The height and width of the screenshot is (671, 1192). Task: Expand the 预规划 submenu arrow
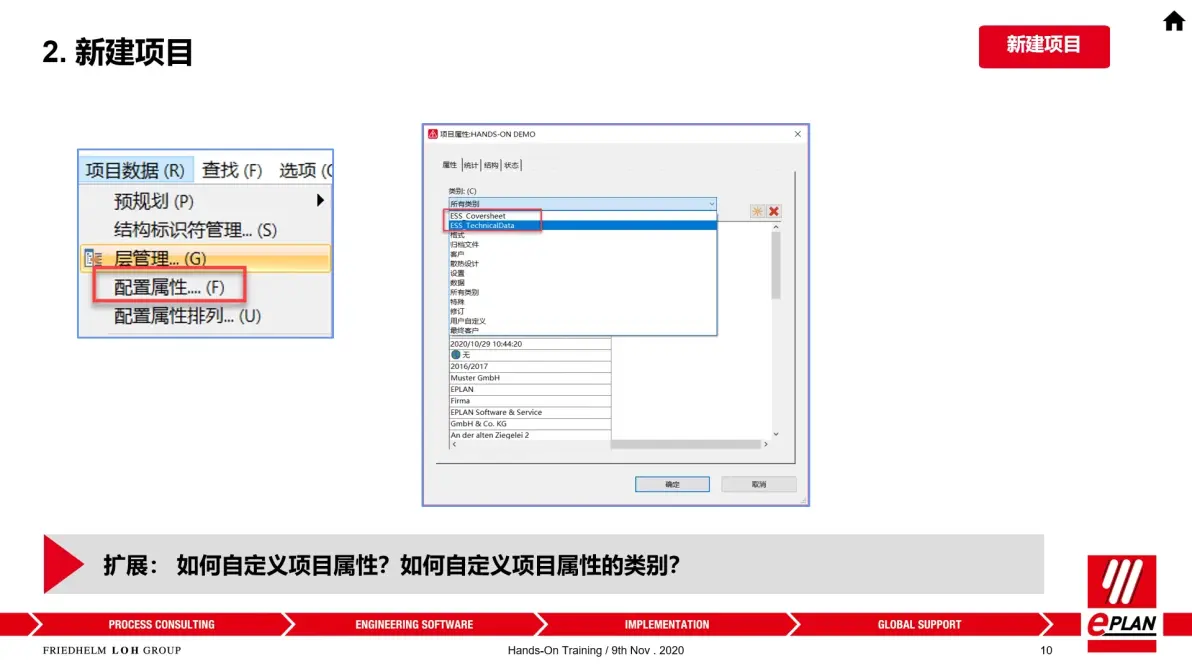pyautogui.click(x=320, y=201)
